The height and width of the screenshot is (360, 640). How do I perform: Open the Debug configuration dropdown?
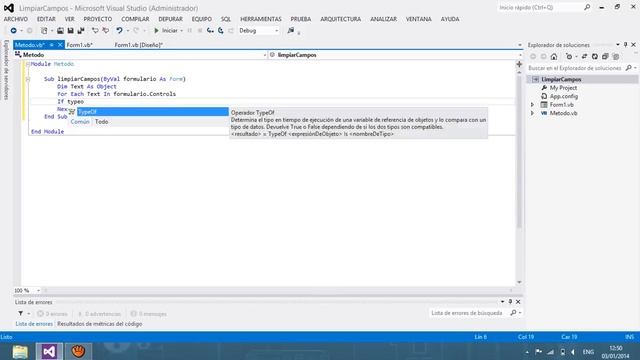[x=276, y=31]
